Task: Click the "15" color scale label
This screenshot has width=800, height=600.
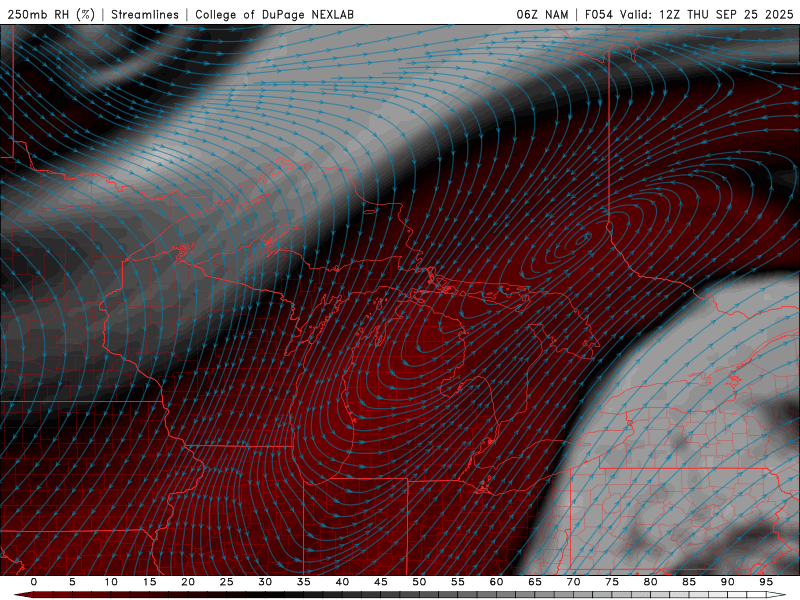Action: [x=149, y=582]
